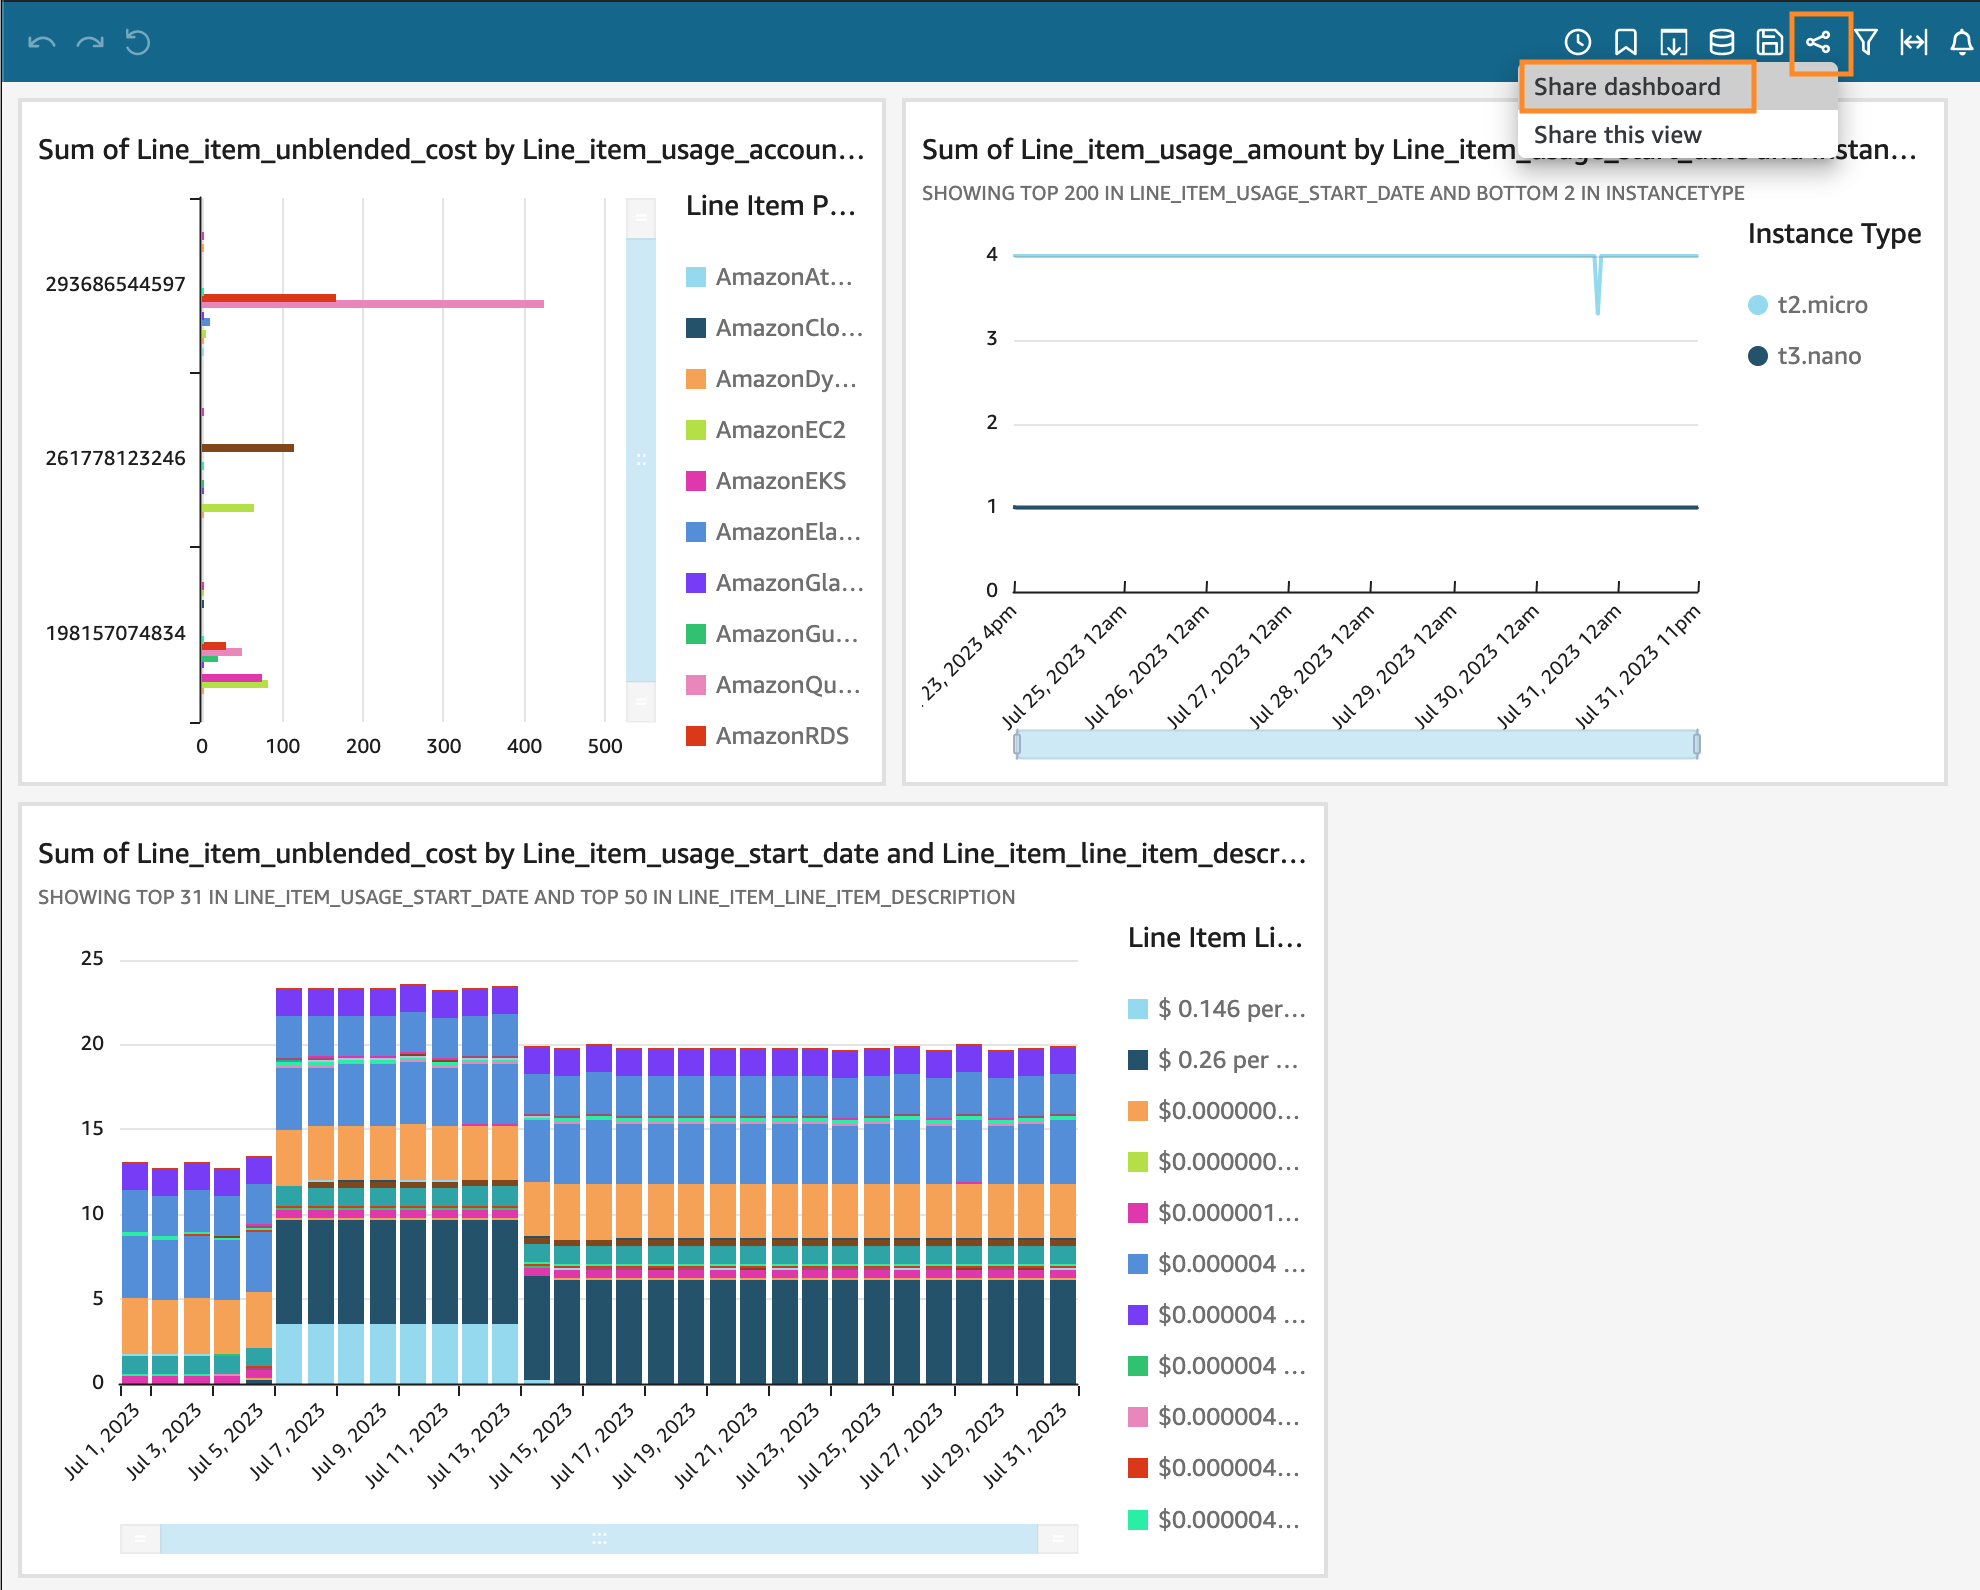Open the filter funnel icon
Screen dimensions: 1980x1590
[x=1865, y=42]
